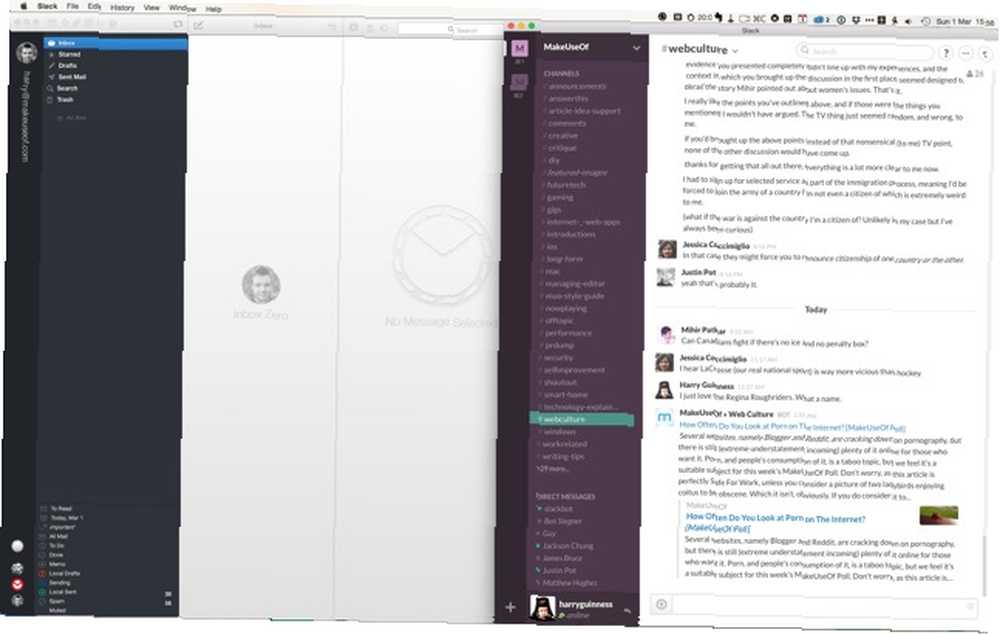This screenshot has height=635, width=1000.
Task: Click Jessica Cccimiglio's avatar in today's messages
Action: coord(665,362)
